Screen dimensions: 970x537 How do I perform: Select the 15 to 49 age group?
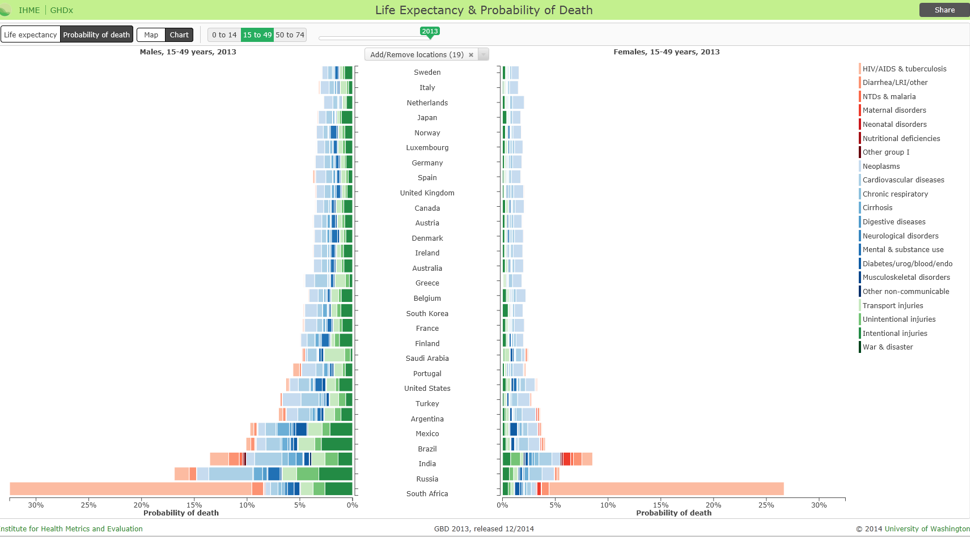click(257, 35)
